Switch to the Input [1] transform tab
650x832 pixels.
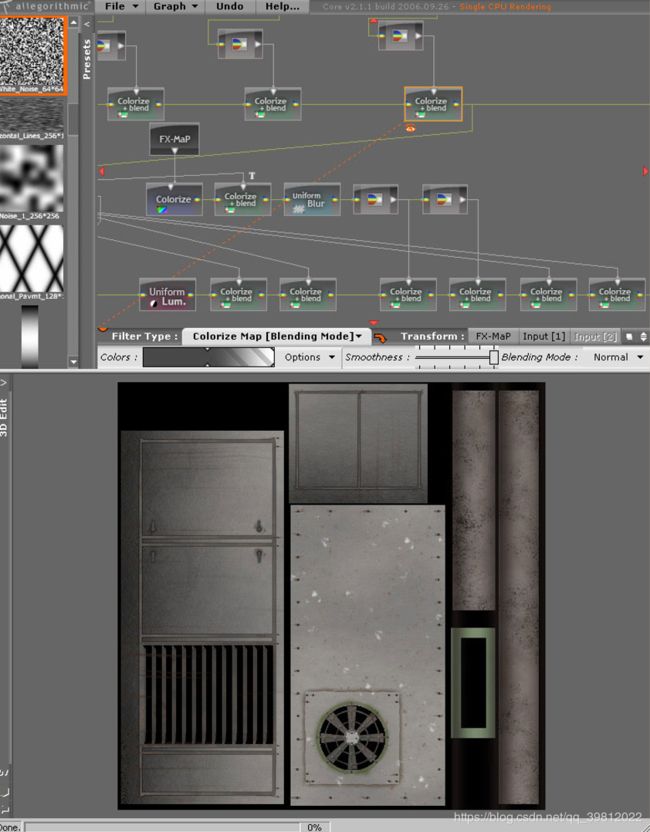(x=544, y=336)
